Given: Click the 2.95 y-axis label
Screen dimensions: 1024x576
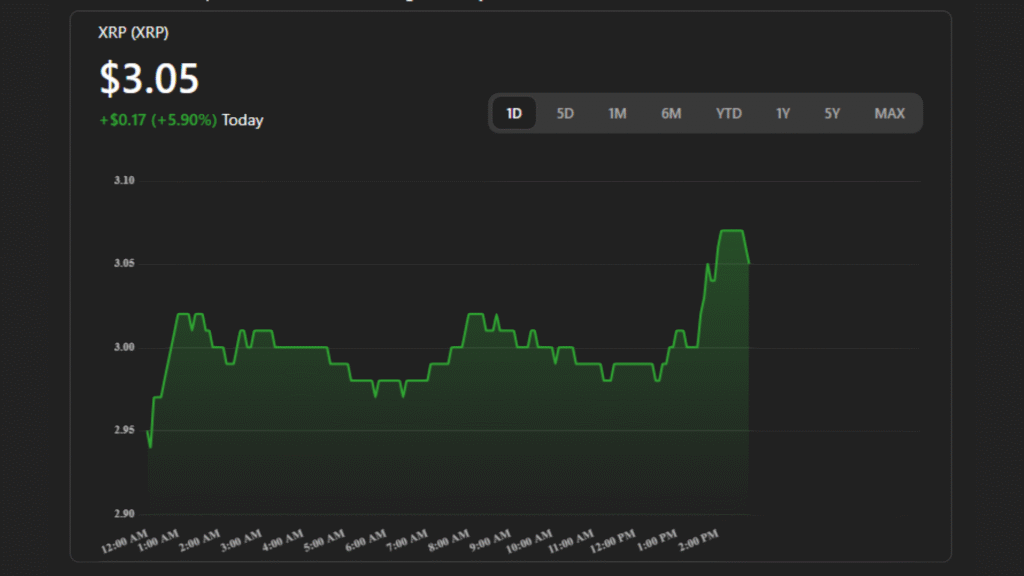Looking at the screenshot, I should click(x=124, y=430).
